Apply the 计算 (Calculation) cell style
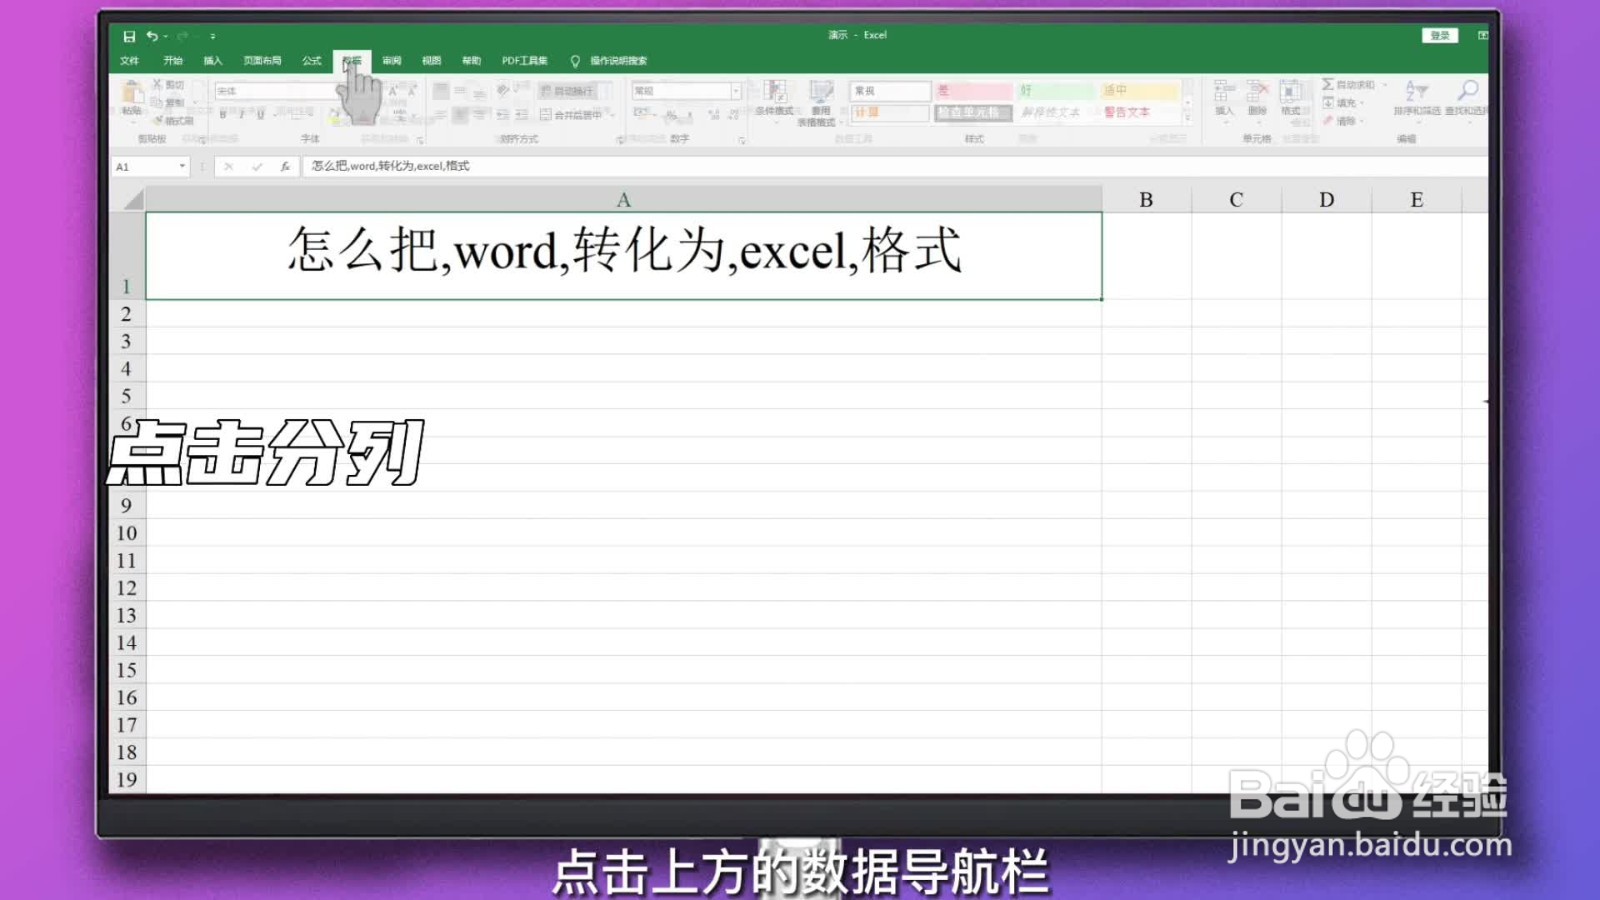Image resolution: width=1600 pixels, height=900 pixels. pos(890,113)
